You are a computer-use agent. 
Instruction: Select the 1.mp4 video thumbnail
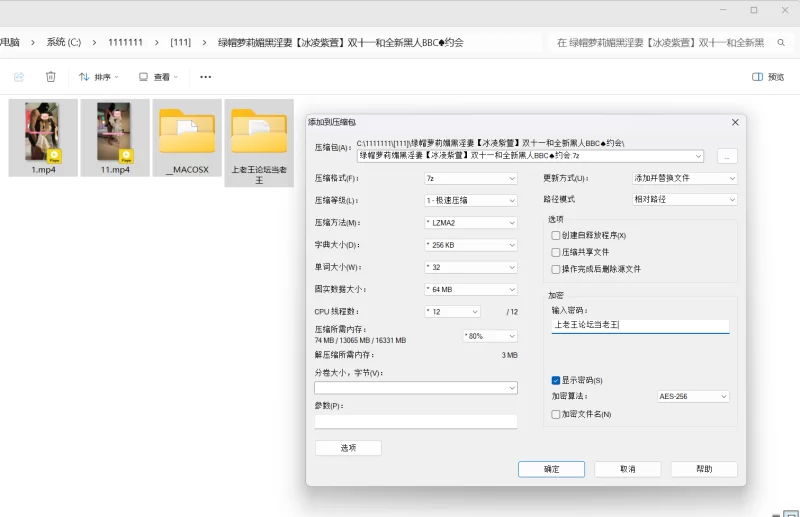pyautogui.click(x=43, y=134)
